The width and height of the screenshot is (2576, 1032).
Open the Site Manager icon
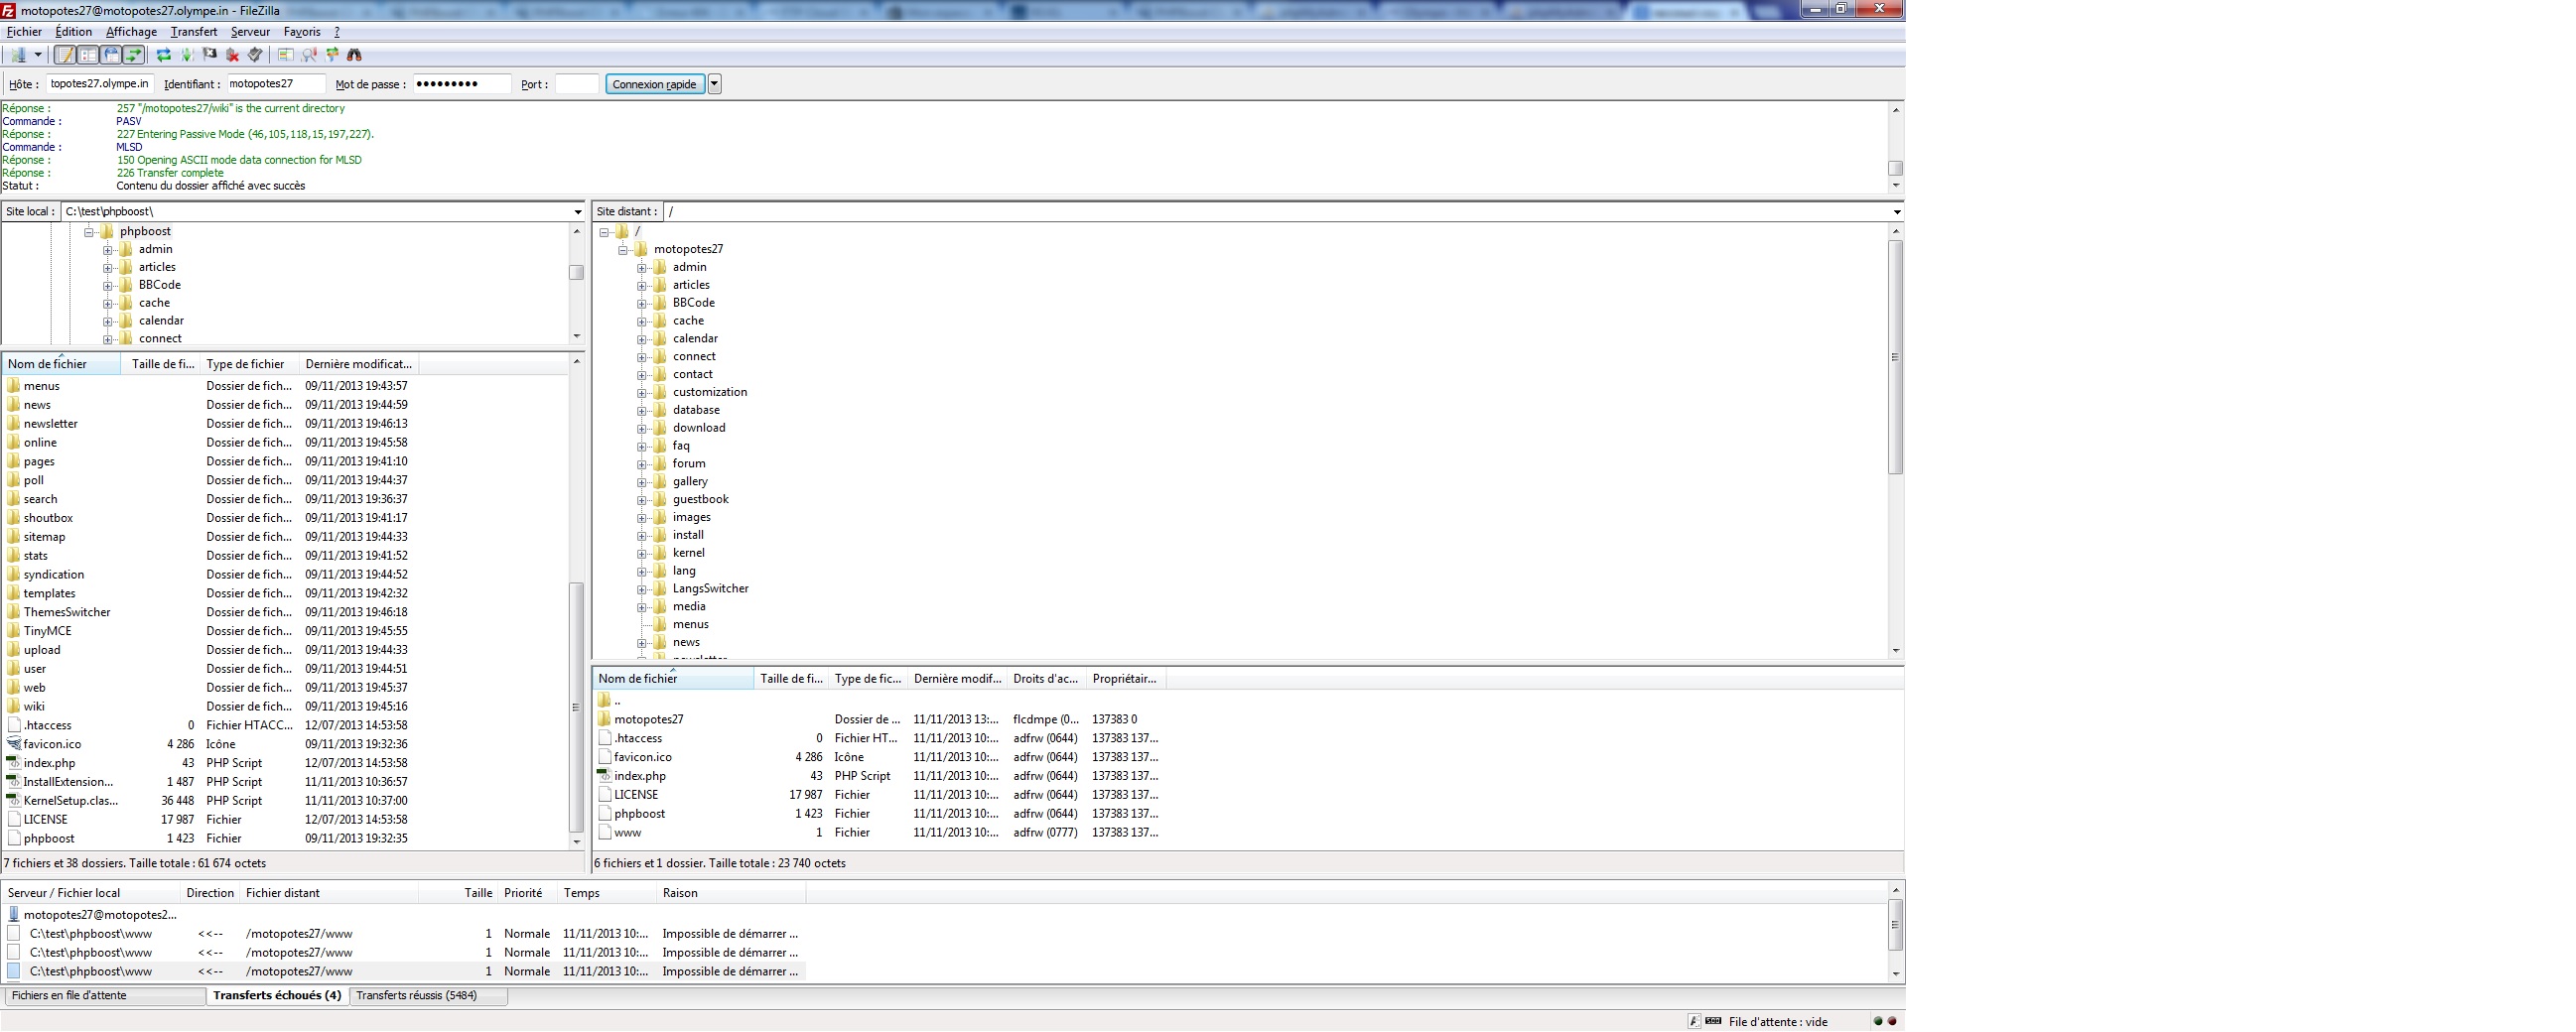17,55
